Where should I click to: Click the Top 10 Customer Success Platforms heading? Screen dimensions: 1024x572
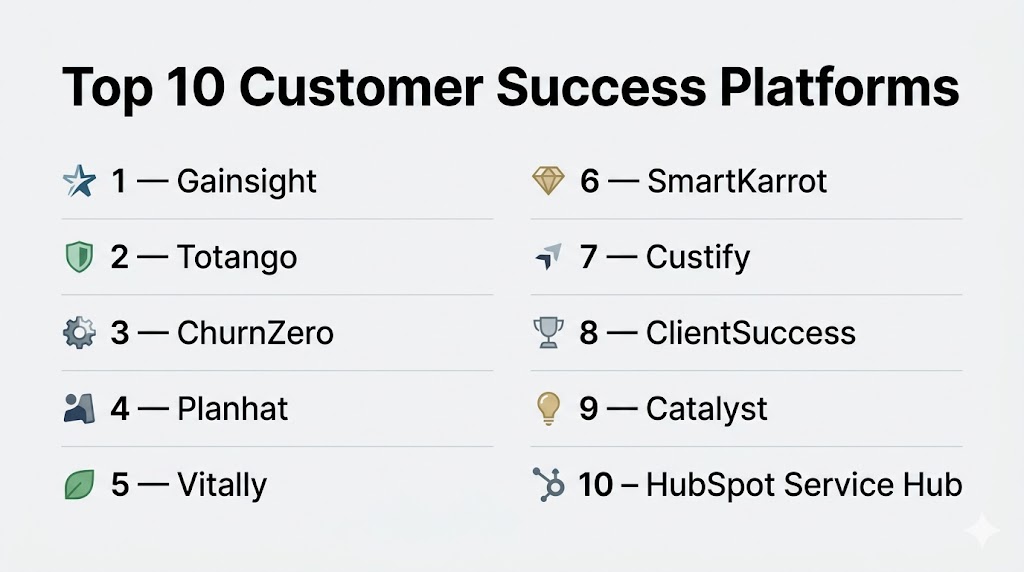[x=510, y=88]
